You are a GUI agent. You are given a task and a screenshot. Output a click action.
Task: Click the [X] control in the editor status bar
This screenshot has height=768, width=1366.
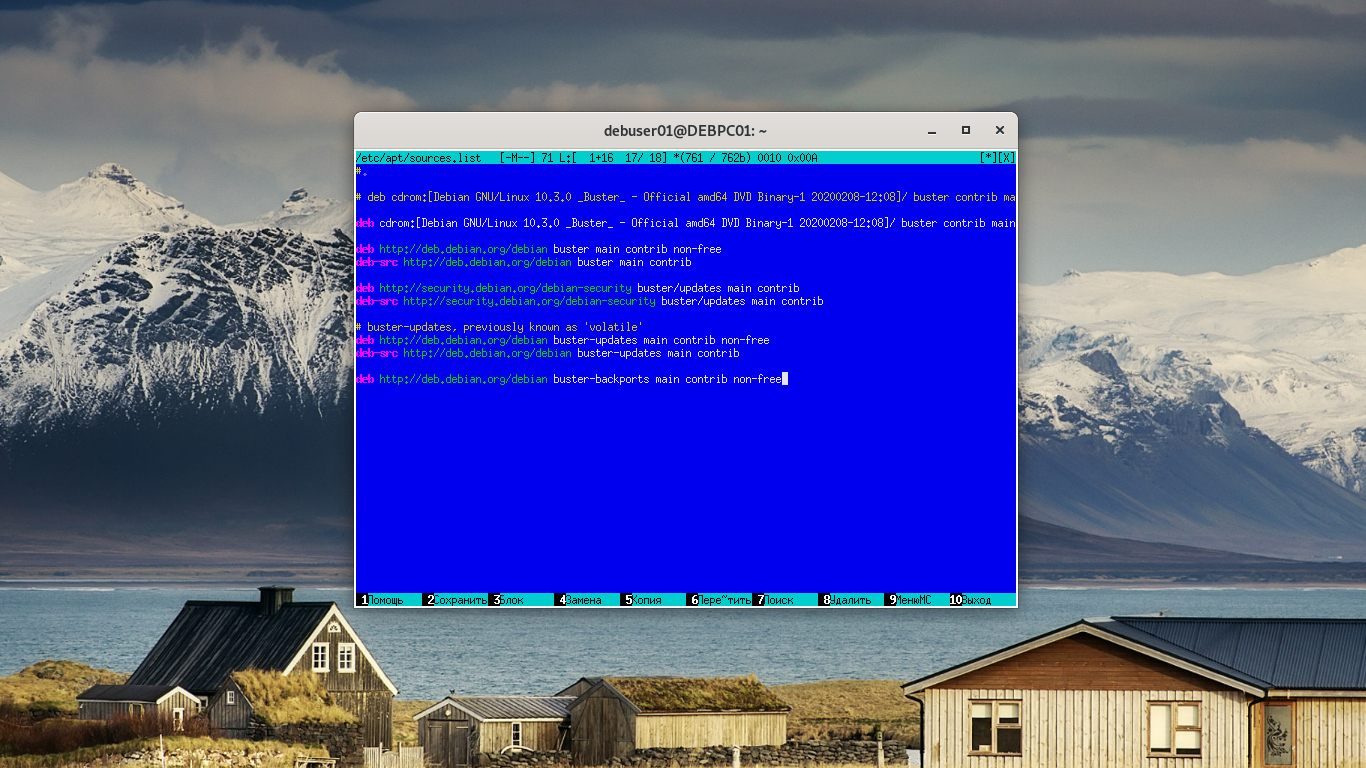coord(1005,157)
